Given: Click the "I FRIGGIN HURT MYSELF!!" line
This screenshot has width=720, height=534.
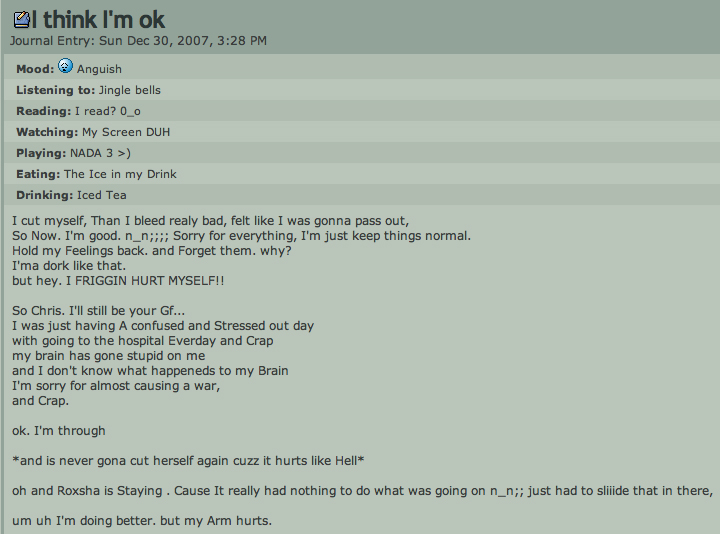Looking at the screenshot, I should coord(118,281).
